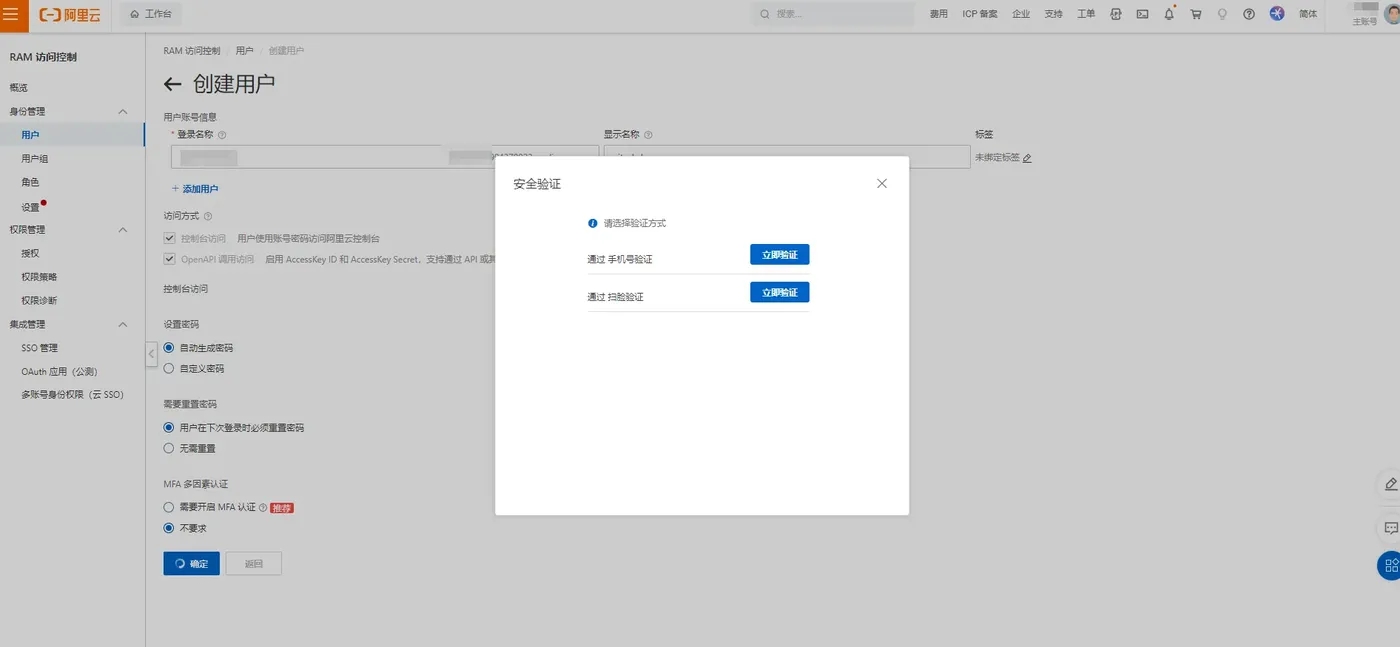Image resolution: width=1400 pixels, height=647 pixels.
Task: Click the 访问方式 help icon
Action: (x=207, y=216)
